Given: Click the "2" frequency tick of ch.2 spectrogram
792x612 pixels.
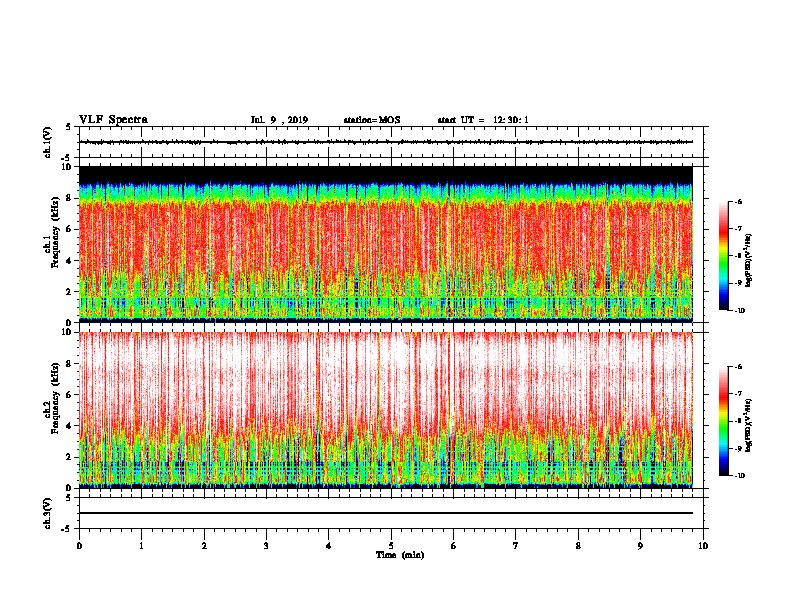Looking at the screenshot, I should click(69, 457).
